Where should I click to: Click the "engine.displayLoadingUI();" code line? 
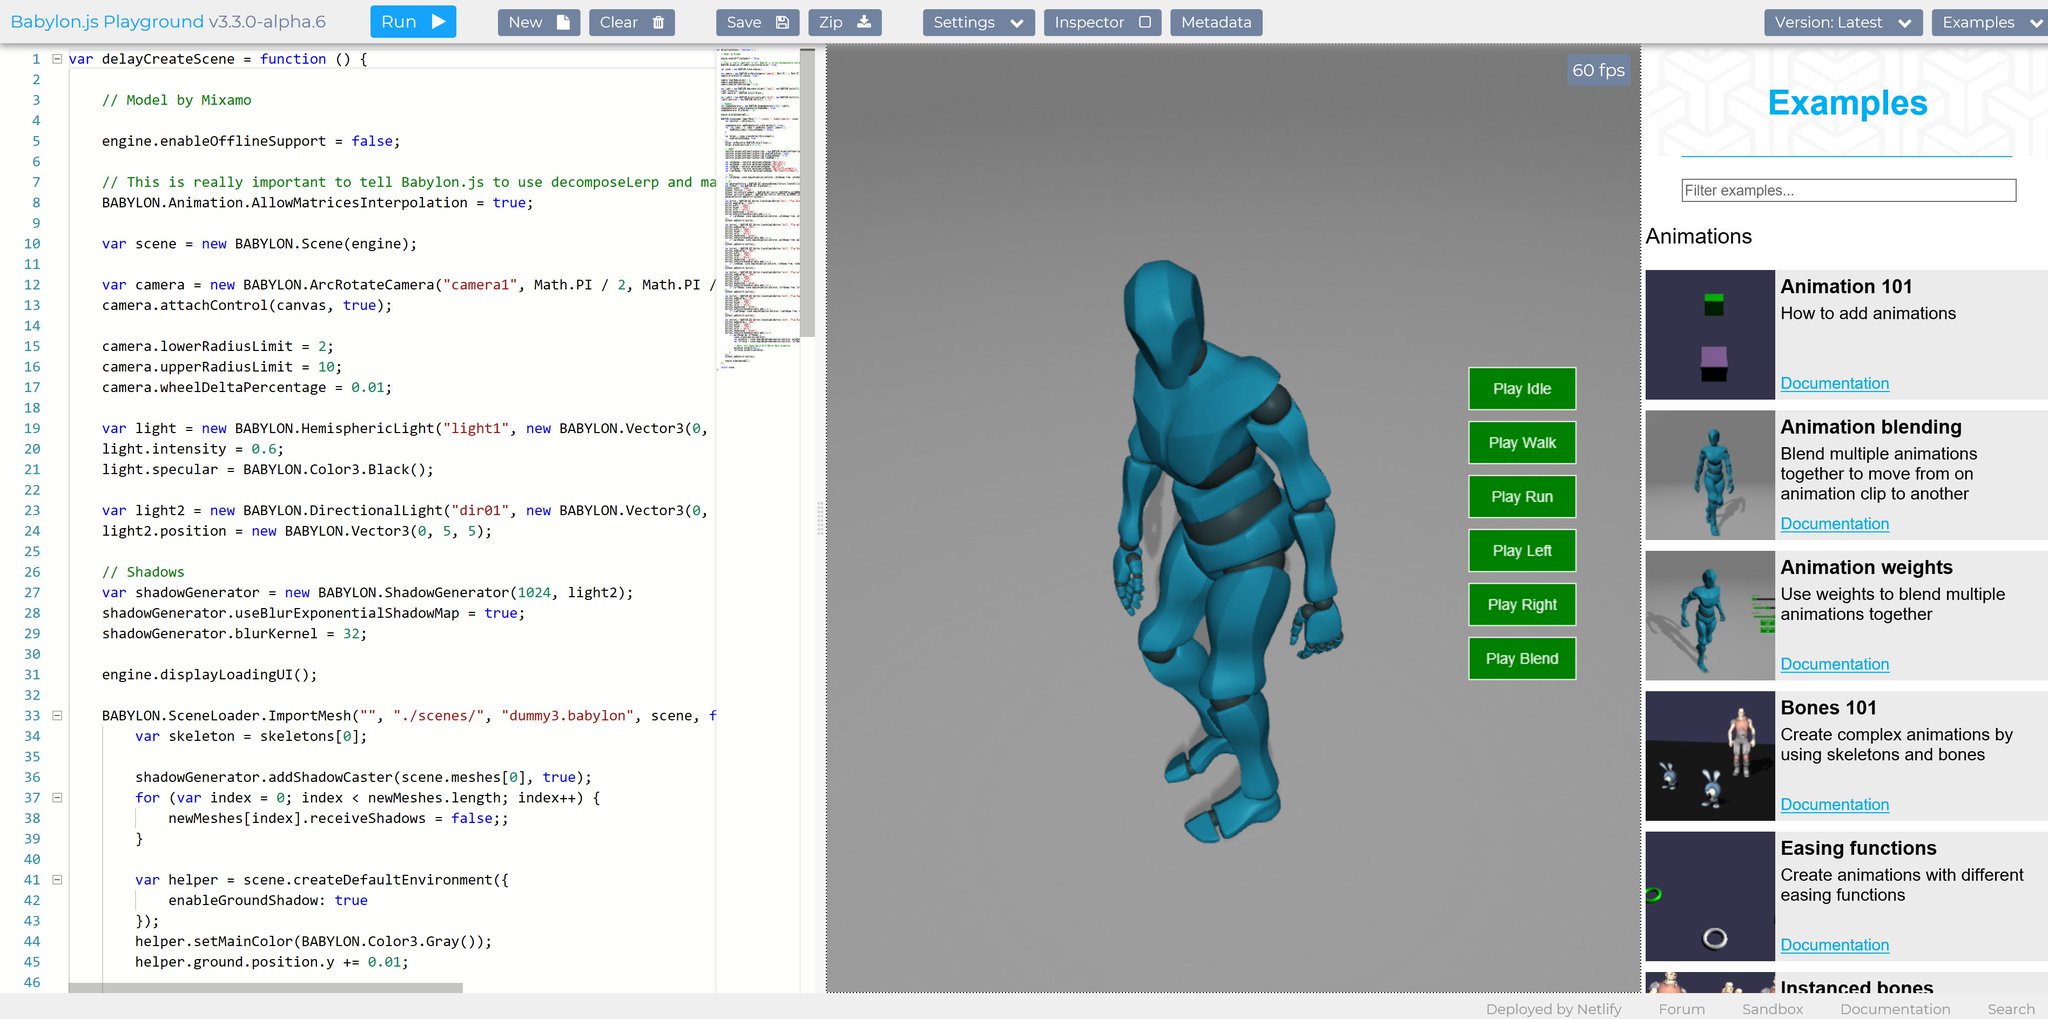pos(209,675)
